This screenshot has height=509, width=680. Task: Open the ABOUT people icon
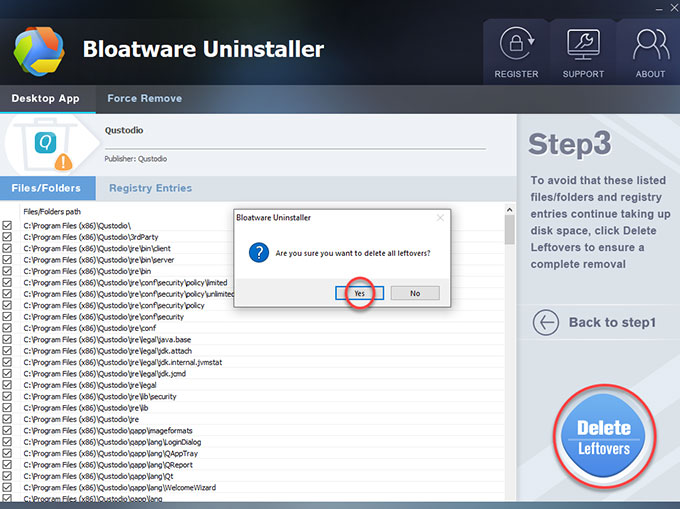(651, 44)
